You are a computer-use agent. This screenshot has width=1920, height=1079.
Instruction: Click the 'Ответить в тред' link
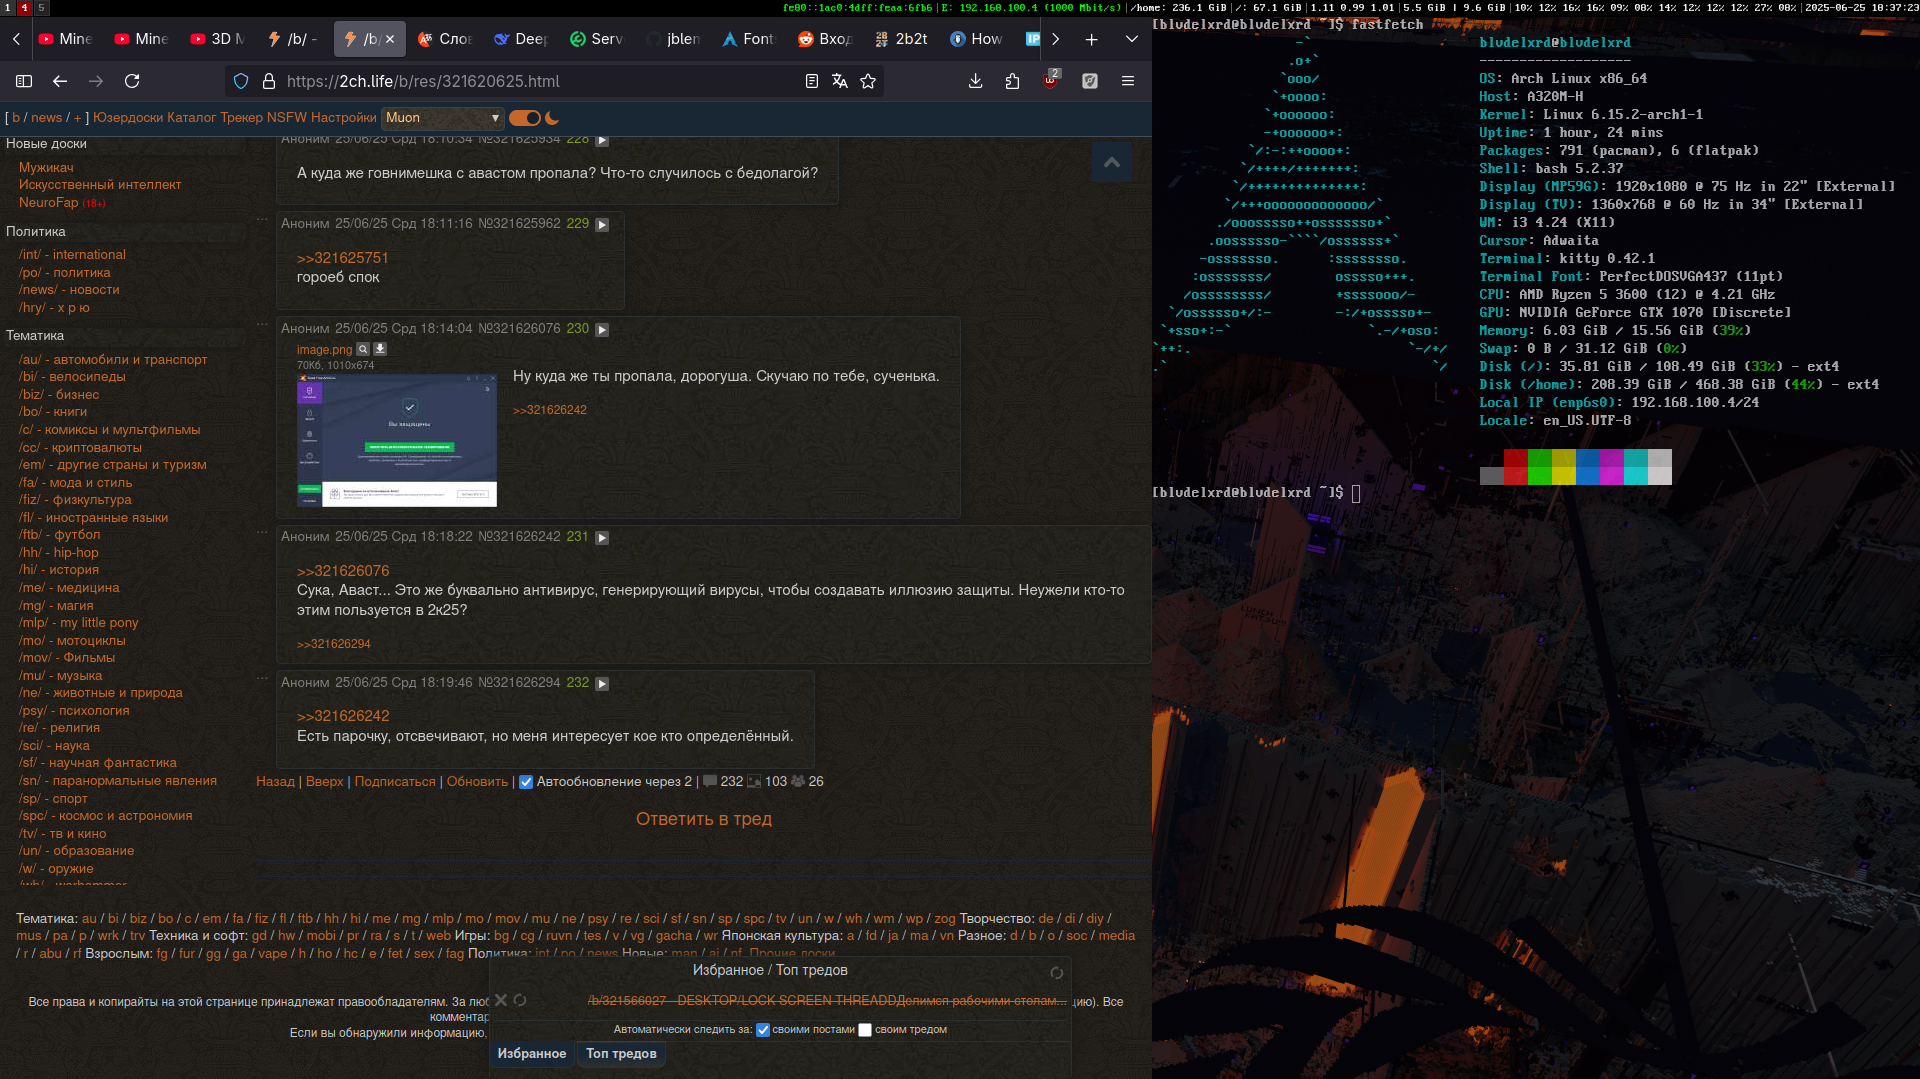click(x=704, y=819)
